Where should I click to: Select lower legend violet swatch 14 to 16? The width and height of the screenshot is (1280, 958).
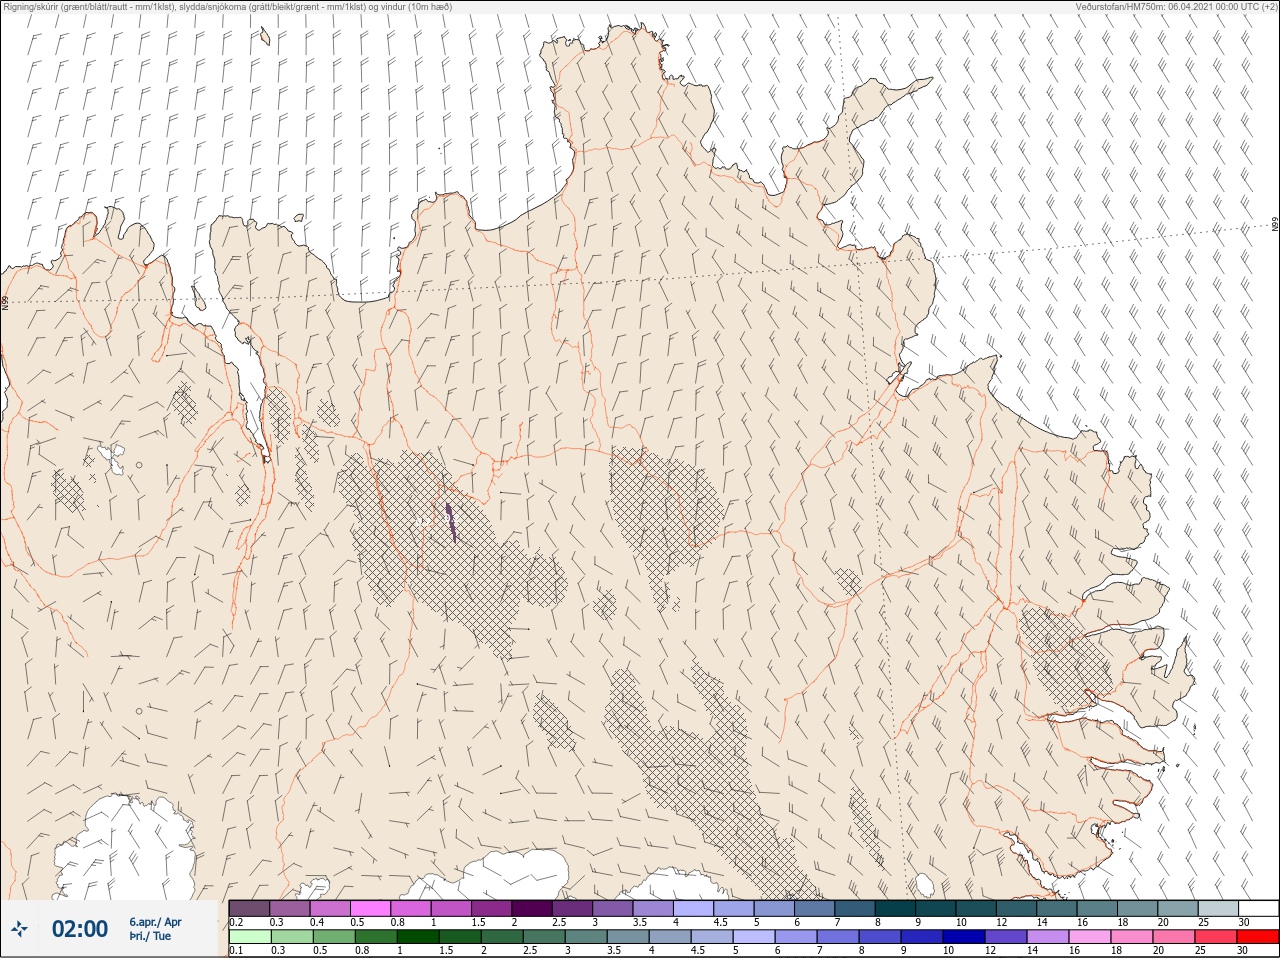click(1048, 937)
